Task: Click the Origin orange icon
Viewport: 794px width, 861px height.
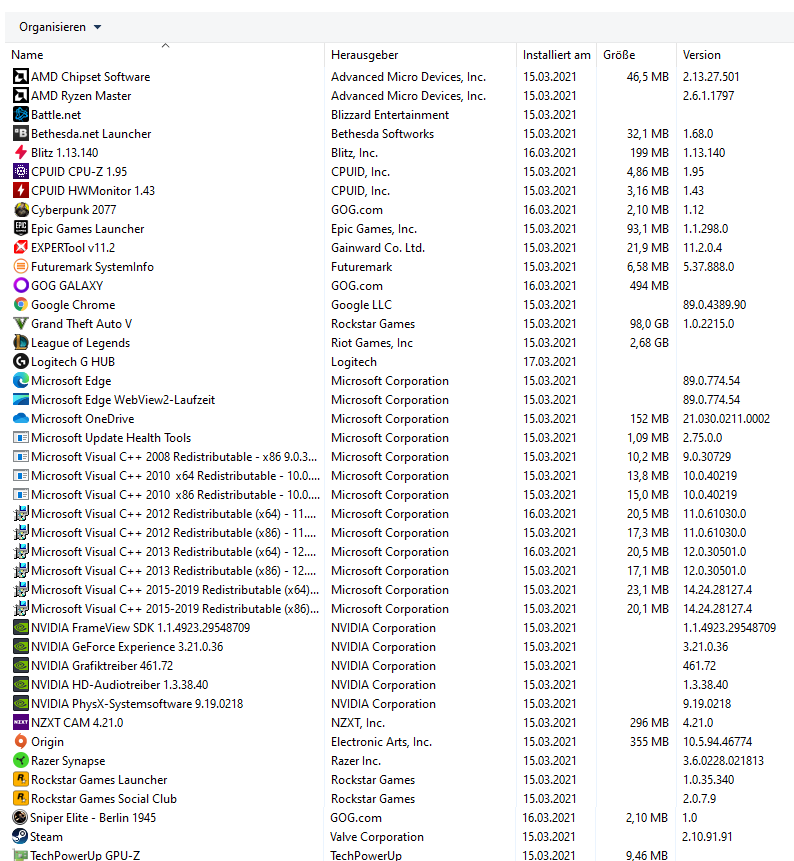Action: pos(21,741)
